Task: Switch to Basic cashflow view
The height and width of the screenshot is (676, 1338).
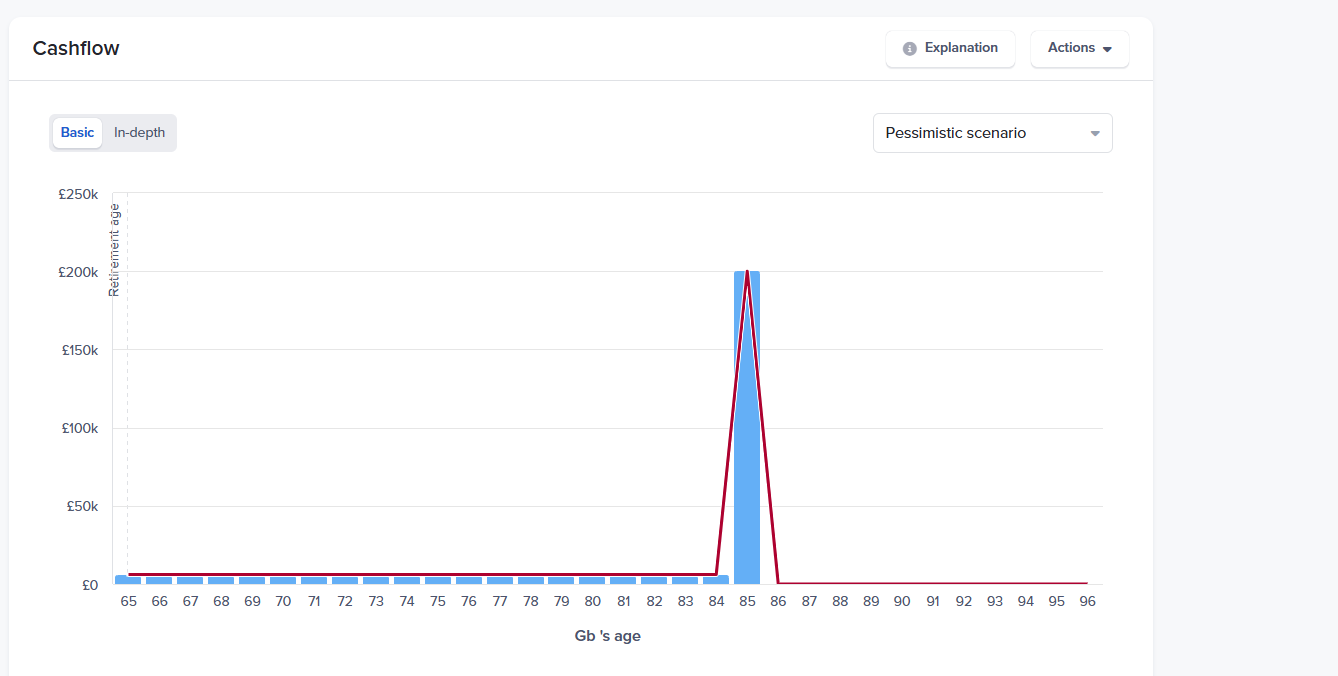Action: point(77,133)
